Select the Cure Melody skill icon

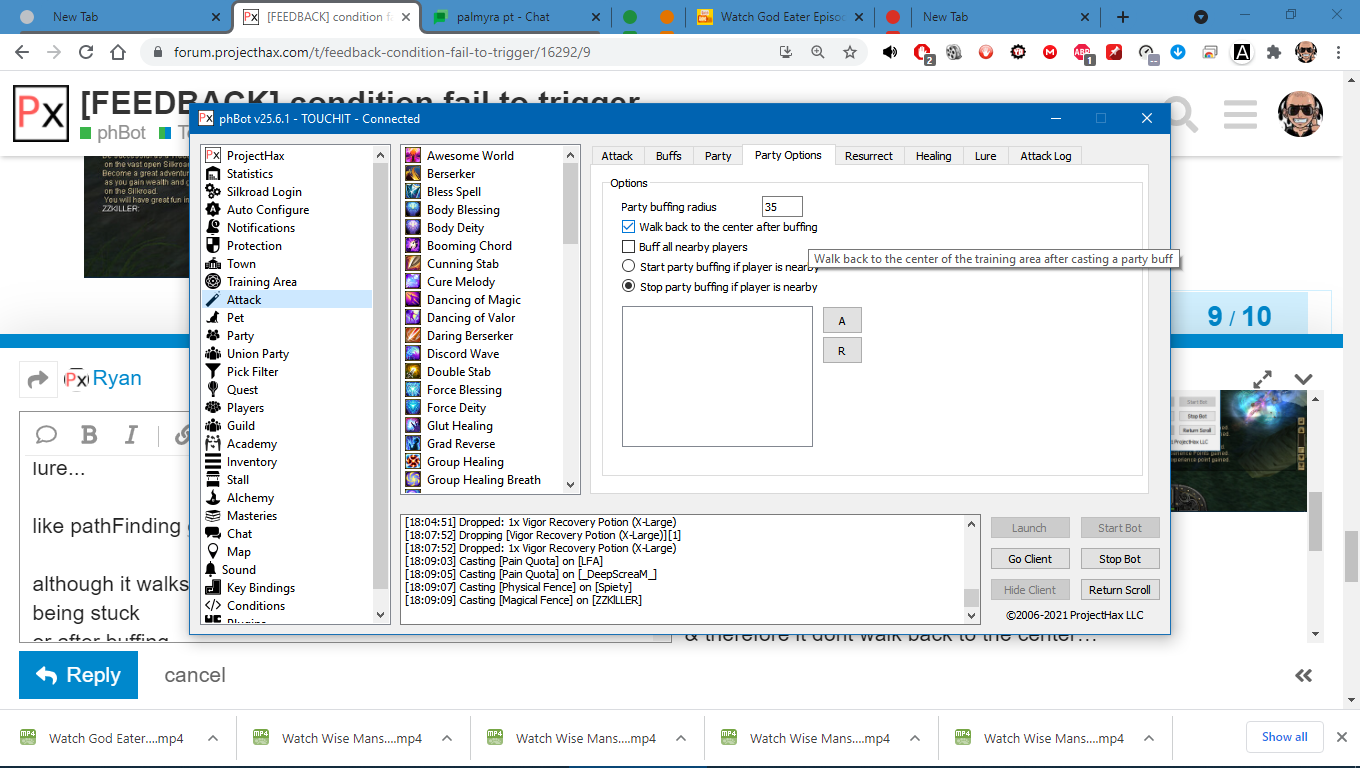tap(412, 282)
